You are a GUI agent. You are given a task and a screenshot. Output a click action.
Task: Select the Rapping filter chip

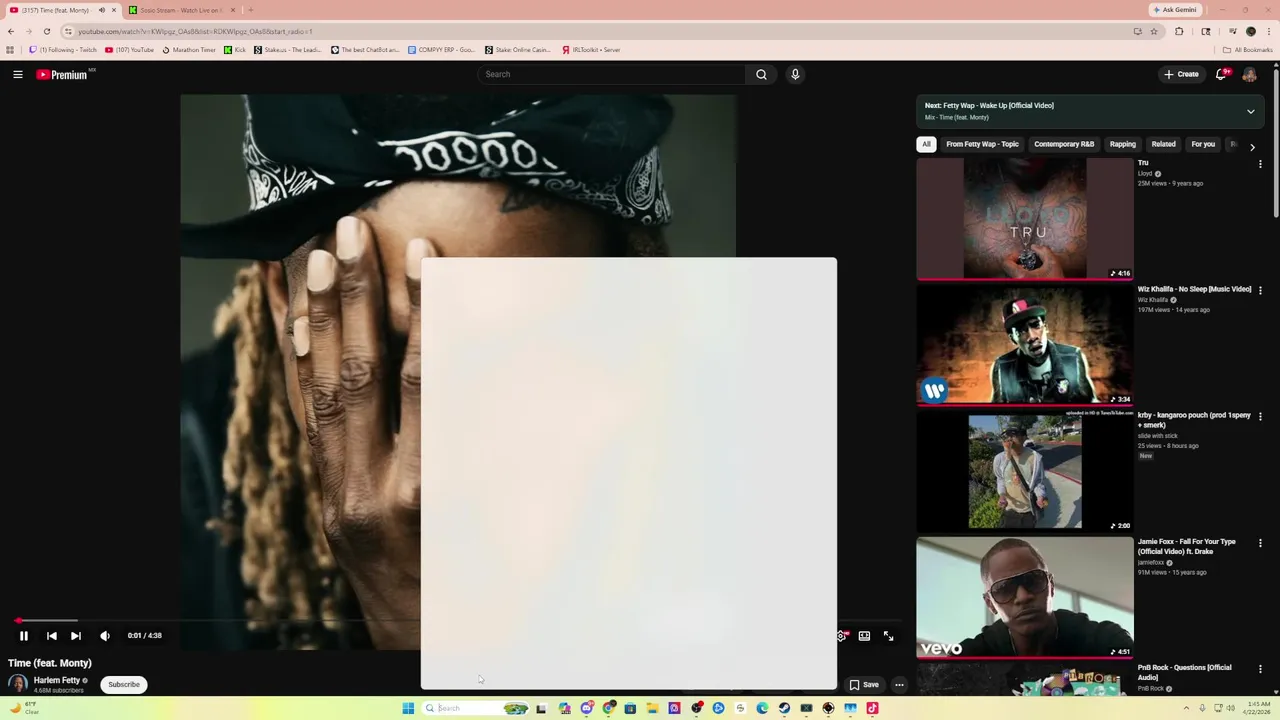click(x=1123, y=144)
